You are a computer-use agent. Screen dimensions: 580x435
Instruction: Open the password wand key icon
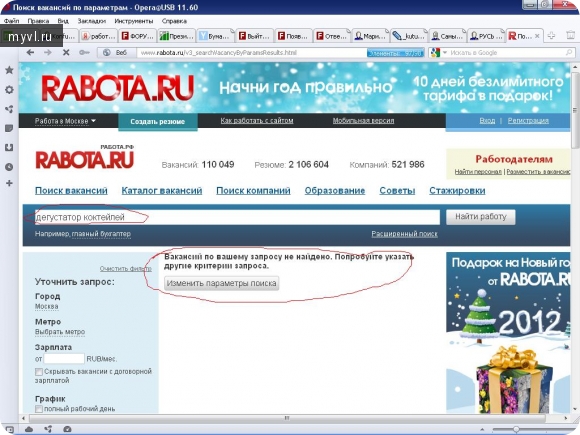(84, 53)
